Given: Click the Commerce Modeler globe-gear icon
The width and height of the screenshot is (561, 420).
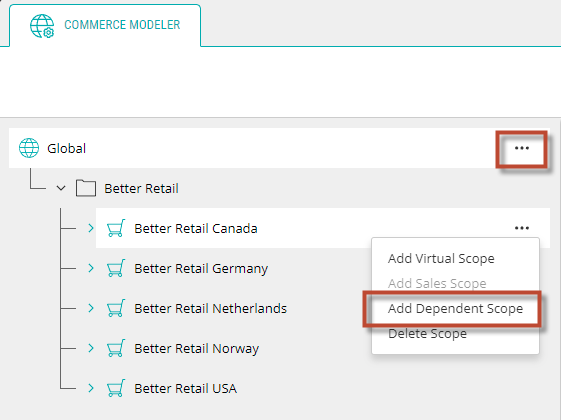Looking at the screenshot, I should (x=42, y=26).
